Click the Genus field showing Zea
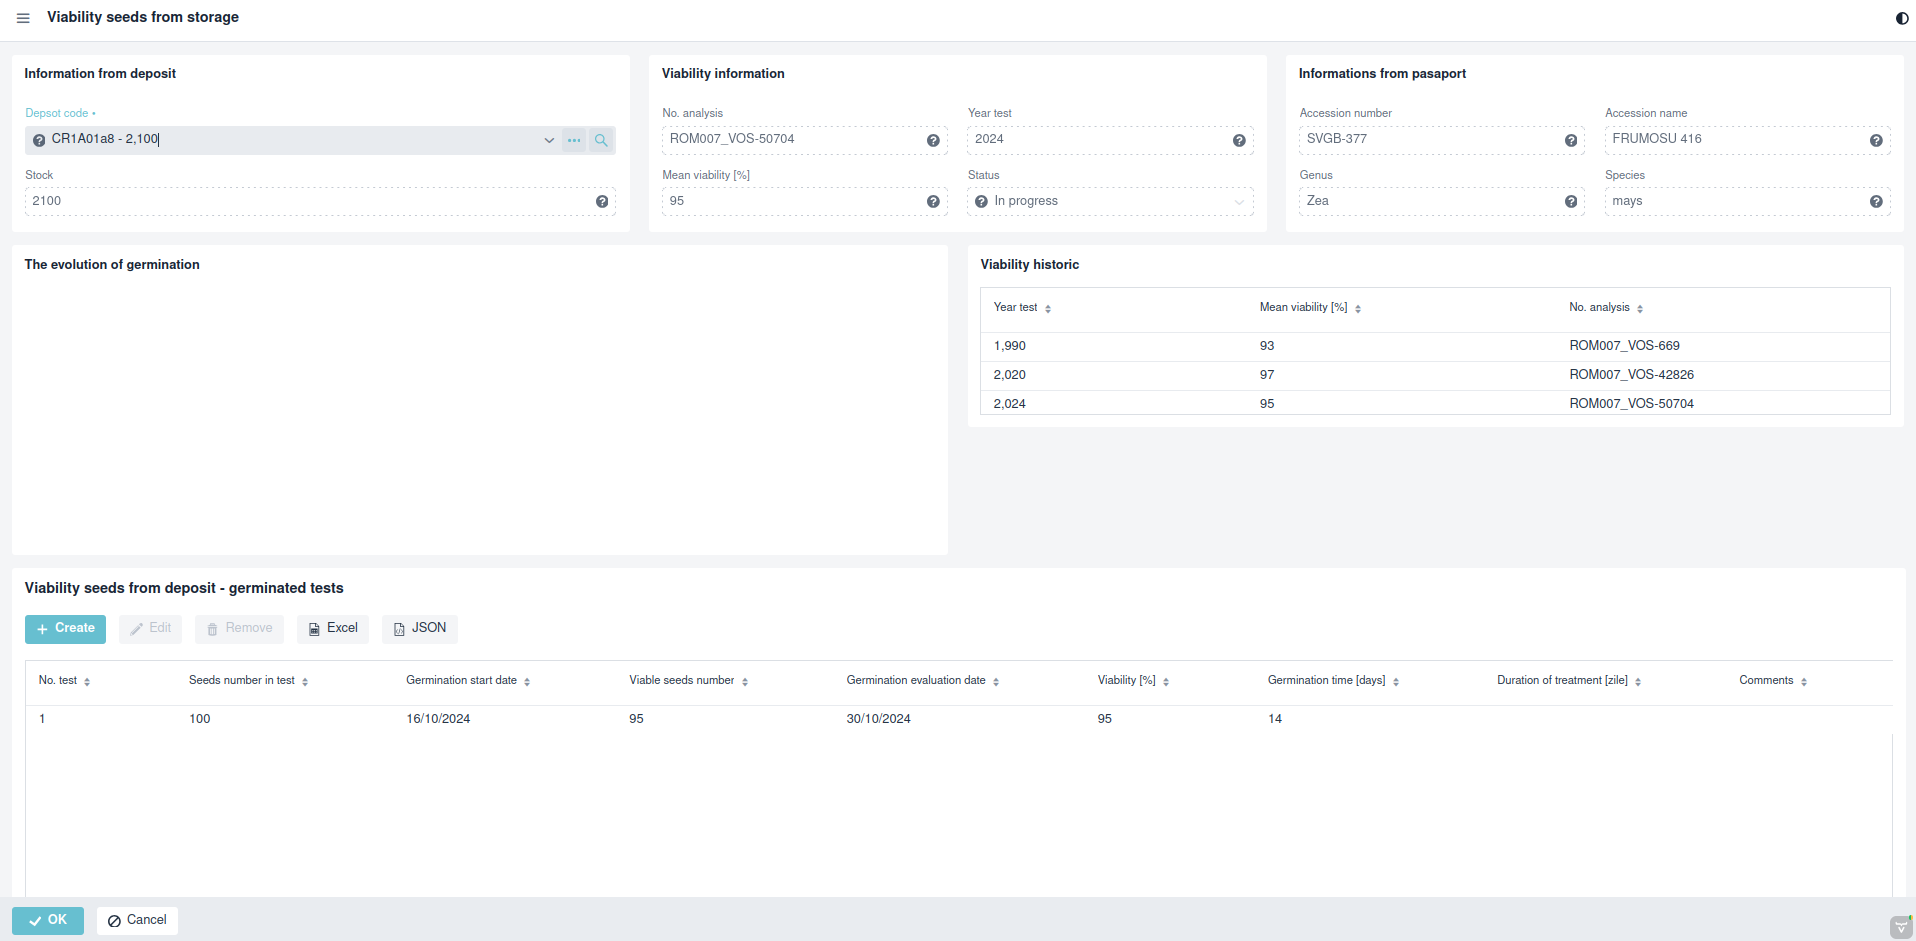Image resolution: width=1916 pixels, height=941 pixels. click(x=1442, y=202)
